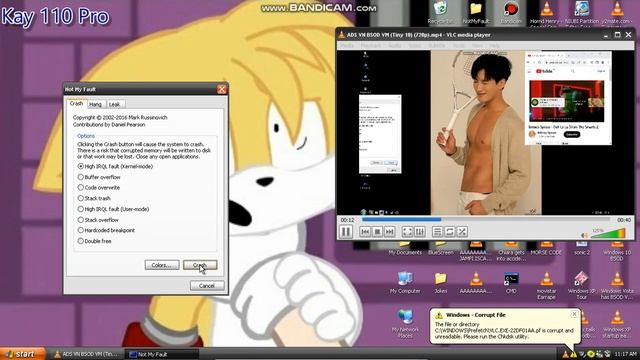Open the y2mate.com video file icon

click(617, 13)
